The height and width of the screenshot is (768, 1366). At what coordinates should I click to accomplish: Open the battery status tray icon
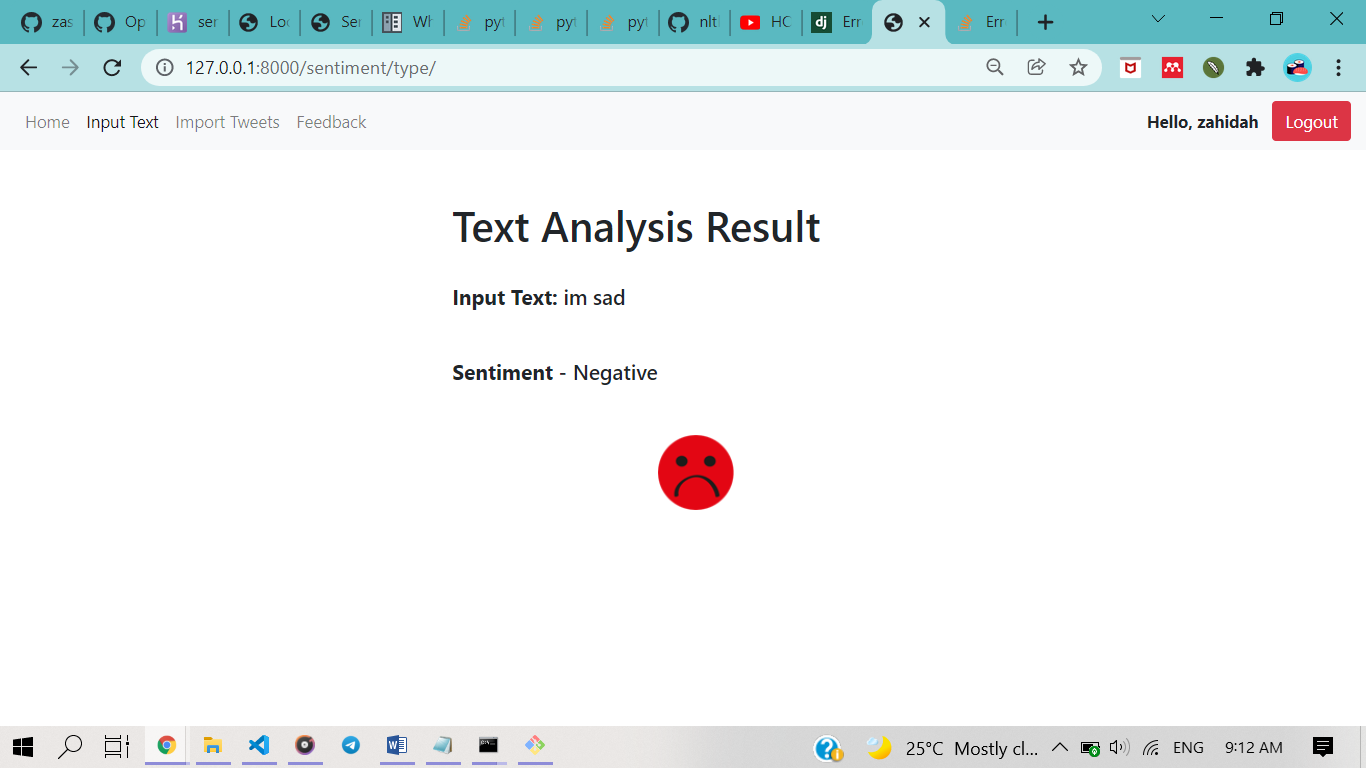pos(1090,748)
